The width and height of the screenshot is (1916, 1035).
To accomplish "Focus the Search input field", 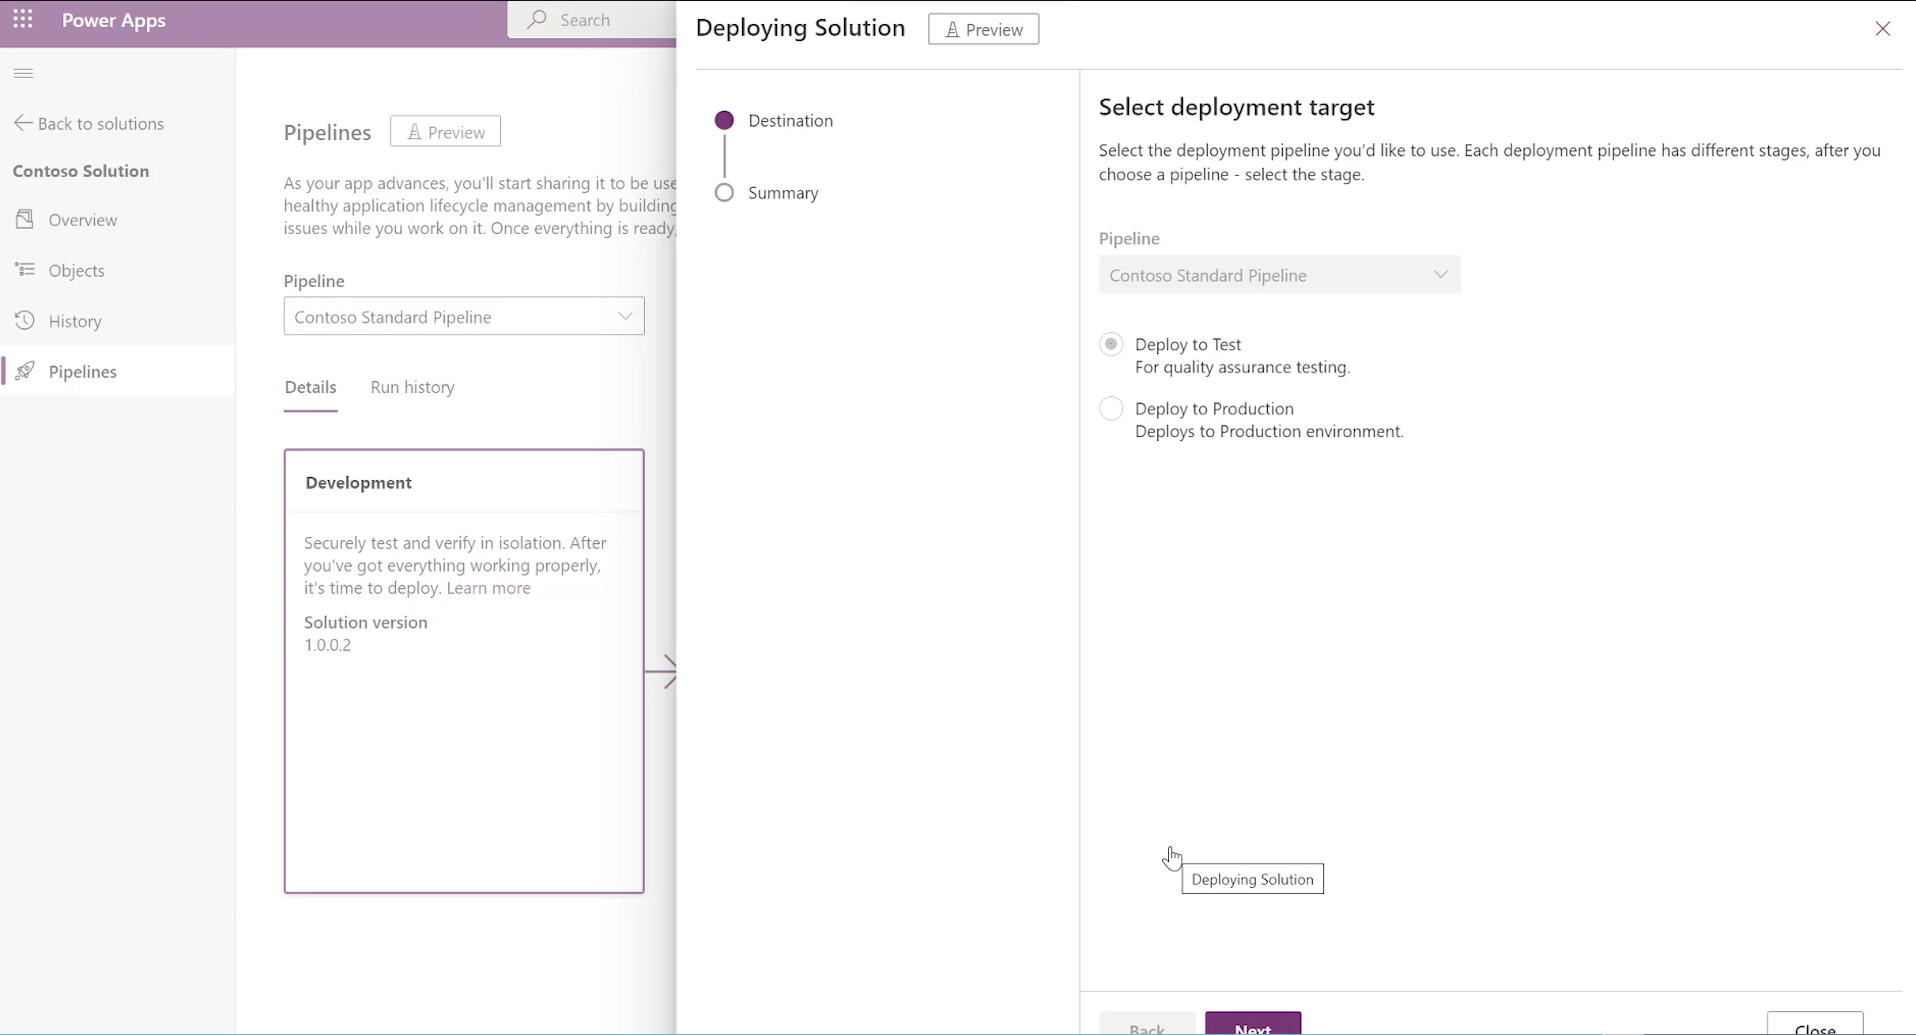I will (x=592, y=19).
